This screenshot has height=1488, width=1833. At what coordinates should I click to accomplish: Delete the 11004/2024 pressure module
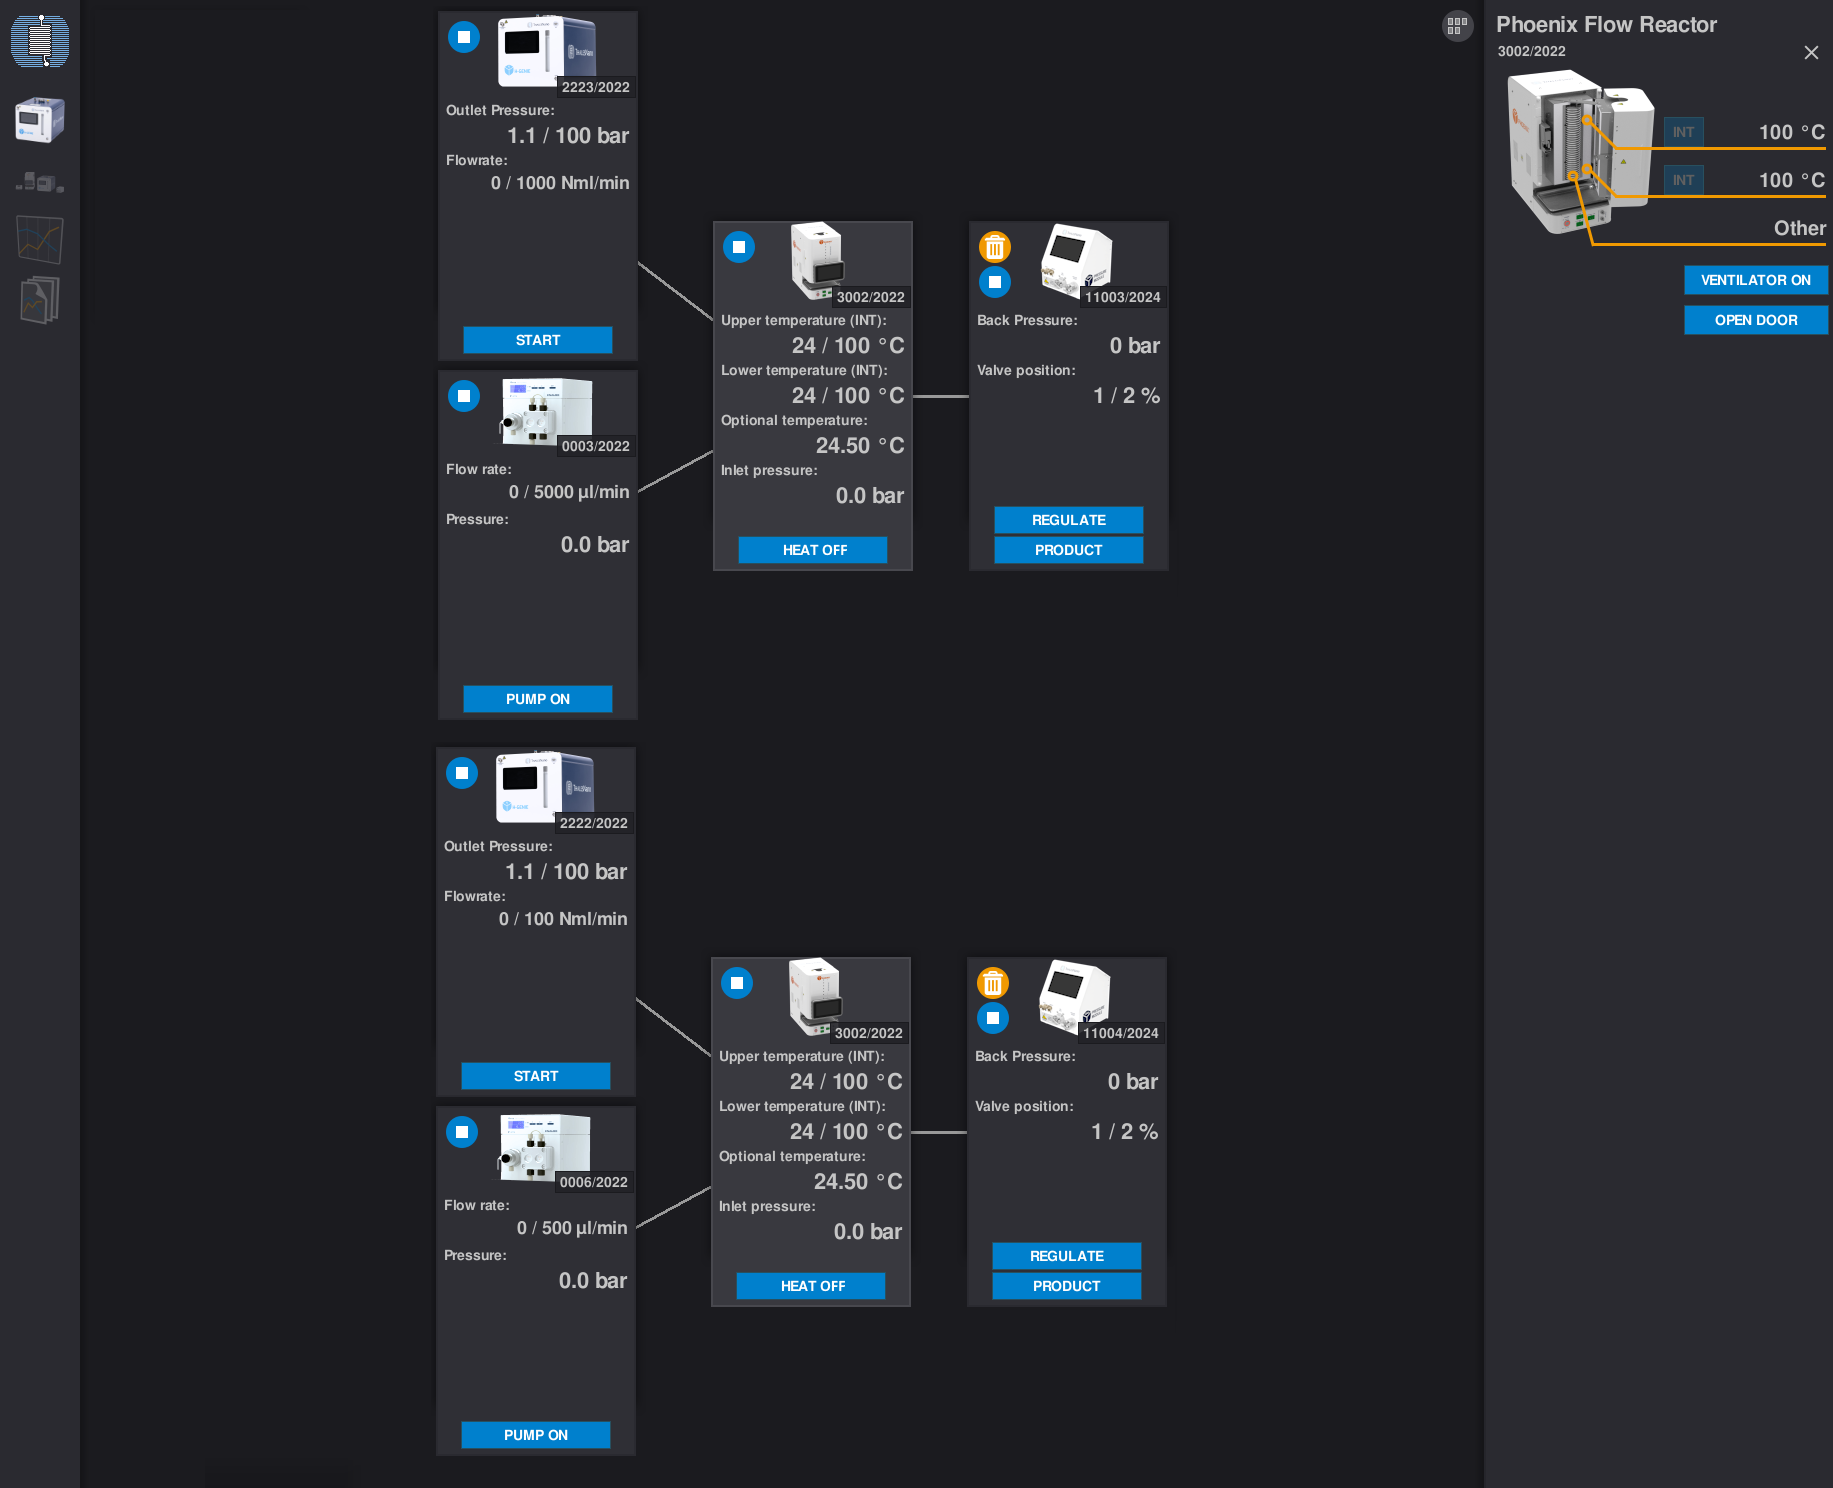(992, 983)
